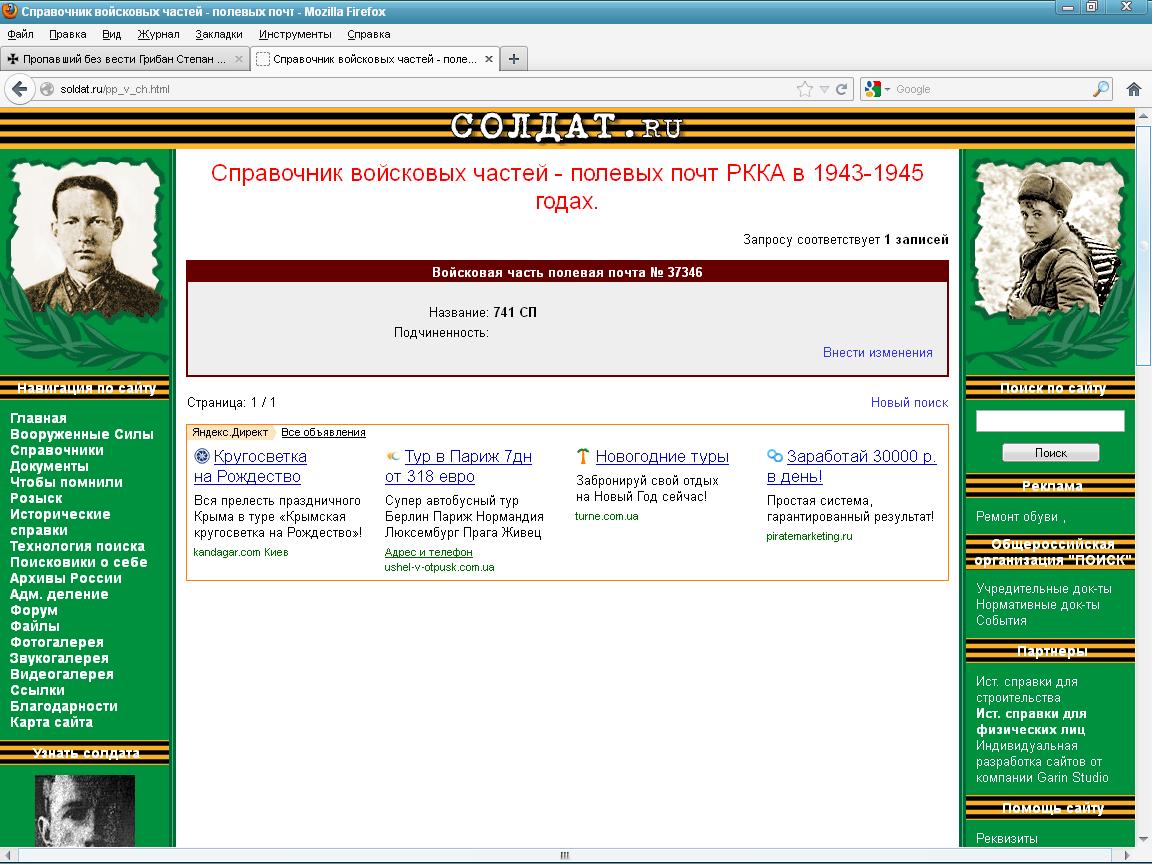Screen dimensions: 1152x864
Task: Bookmark this page with the star icon
Action: [804, 89]
